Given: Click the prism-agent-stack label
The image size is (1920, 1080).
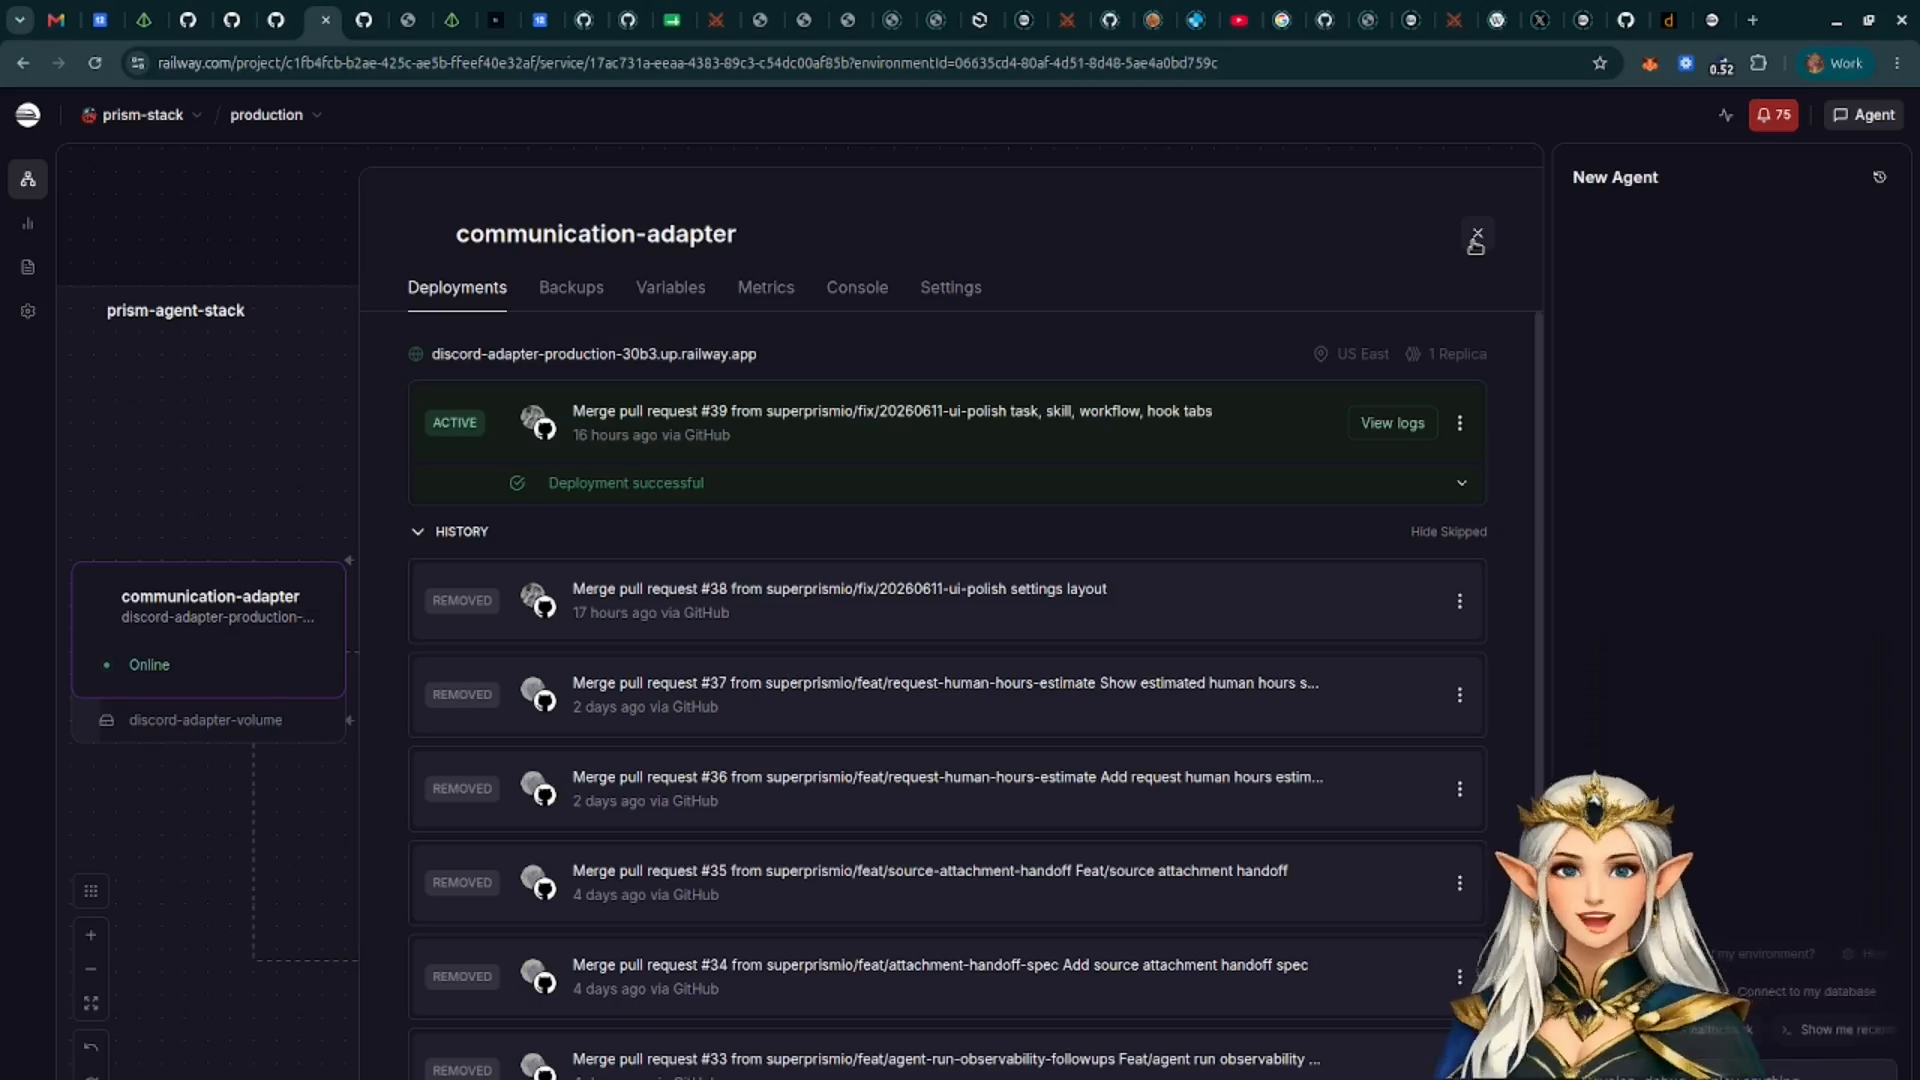Looking at the screenshot, I should pyautogui.click(x=175, y=311).
